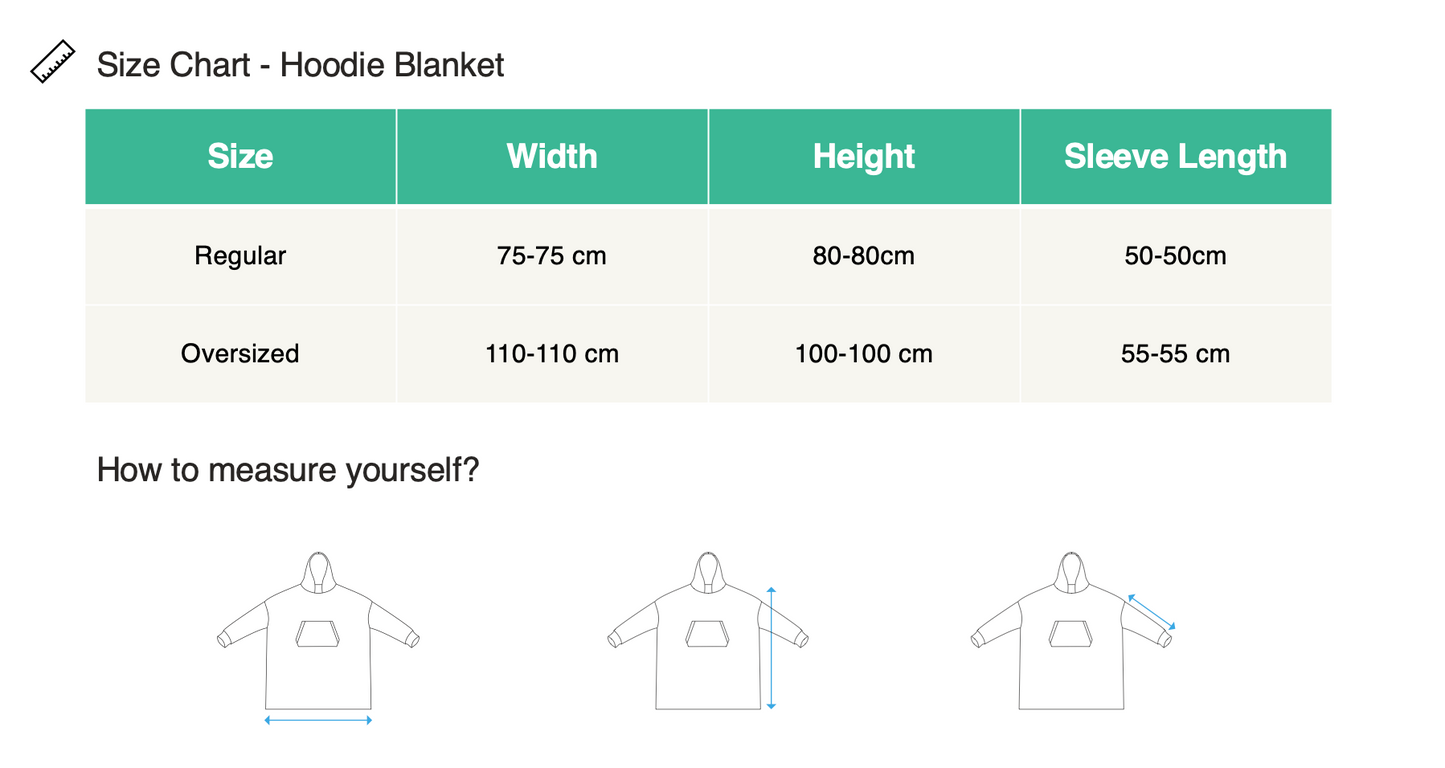Click the Height column header
Image resolution: width=1445 pixels, height=768 pixels.
[x=864, y=157]
